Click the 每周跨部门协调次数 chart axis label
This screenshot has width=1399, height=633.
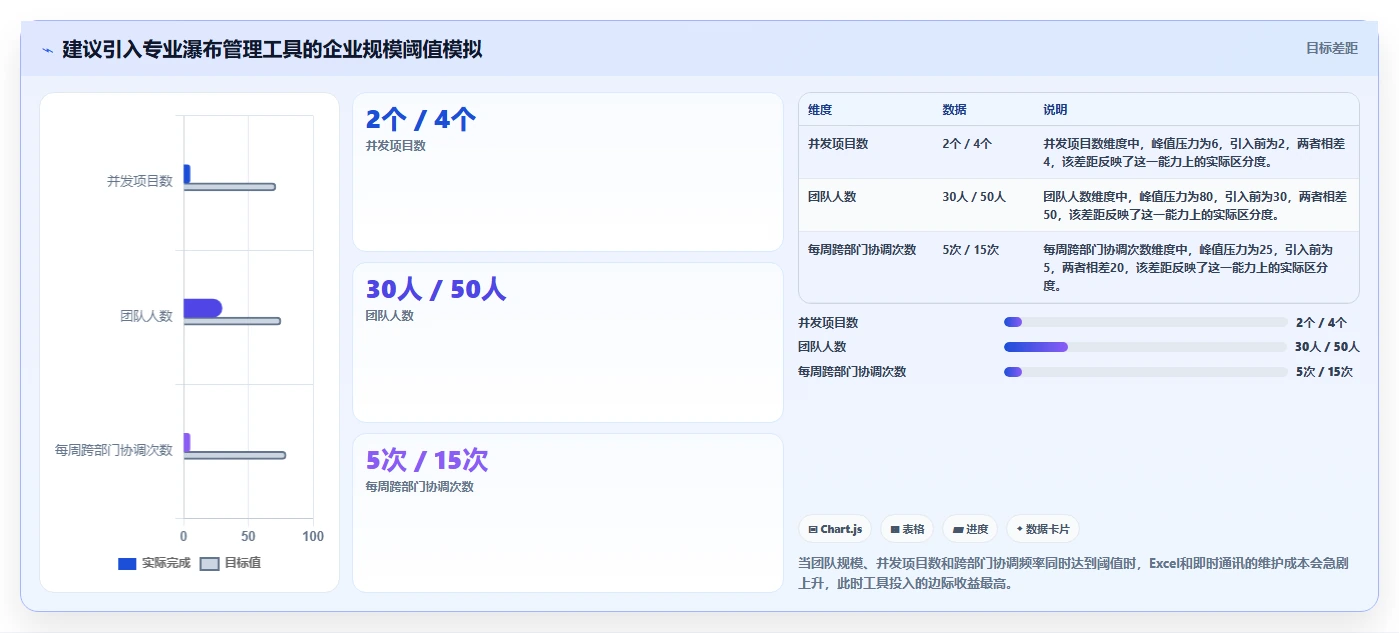114,450
